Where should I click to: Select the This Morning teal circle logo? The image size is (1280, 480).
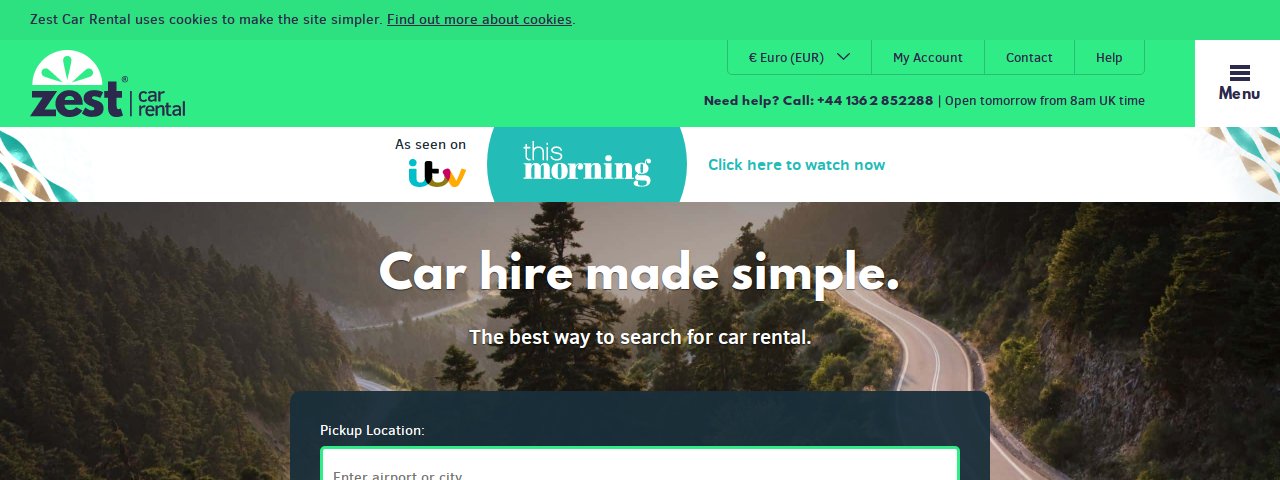pos(587,164)
